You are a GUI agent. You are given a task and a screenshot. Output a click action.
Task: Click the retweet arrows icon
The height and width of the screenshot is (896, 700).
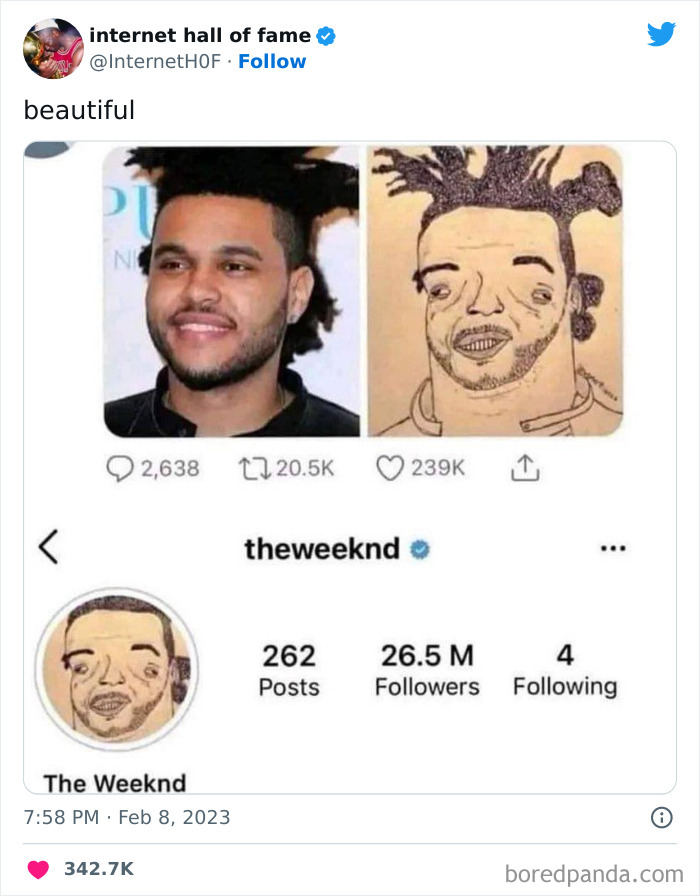pos(254,469)
